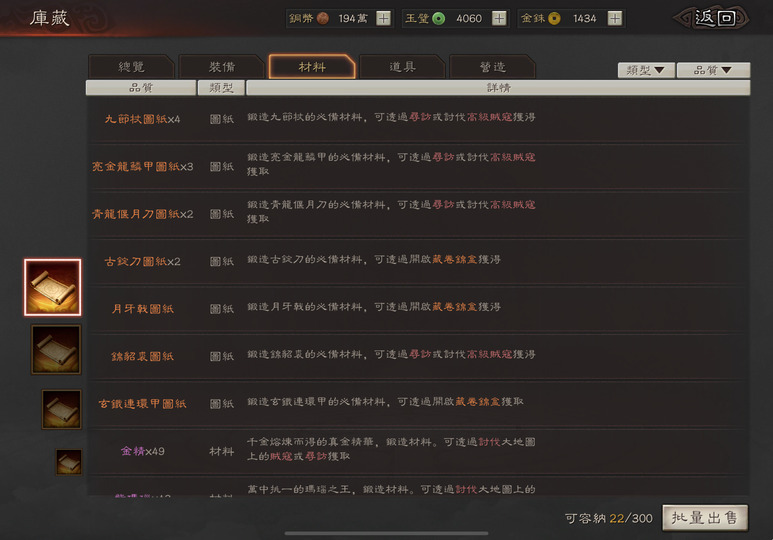Click the plus icon next to 金銖 1434

coord(614,18)
